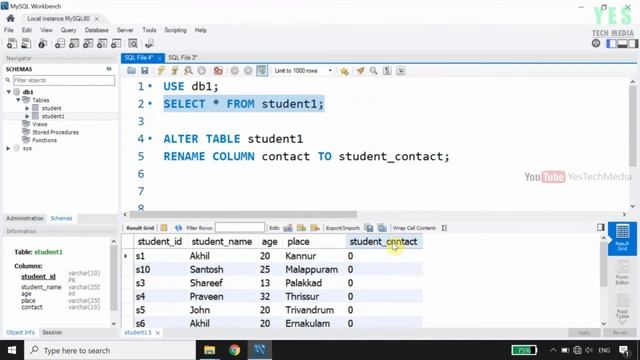Import records from external file icon
The image size is (640, 360).
[382, 228]
